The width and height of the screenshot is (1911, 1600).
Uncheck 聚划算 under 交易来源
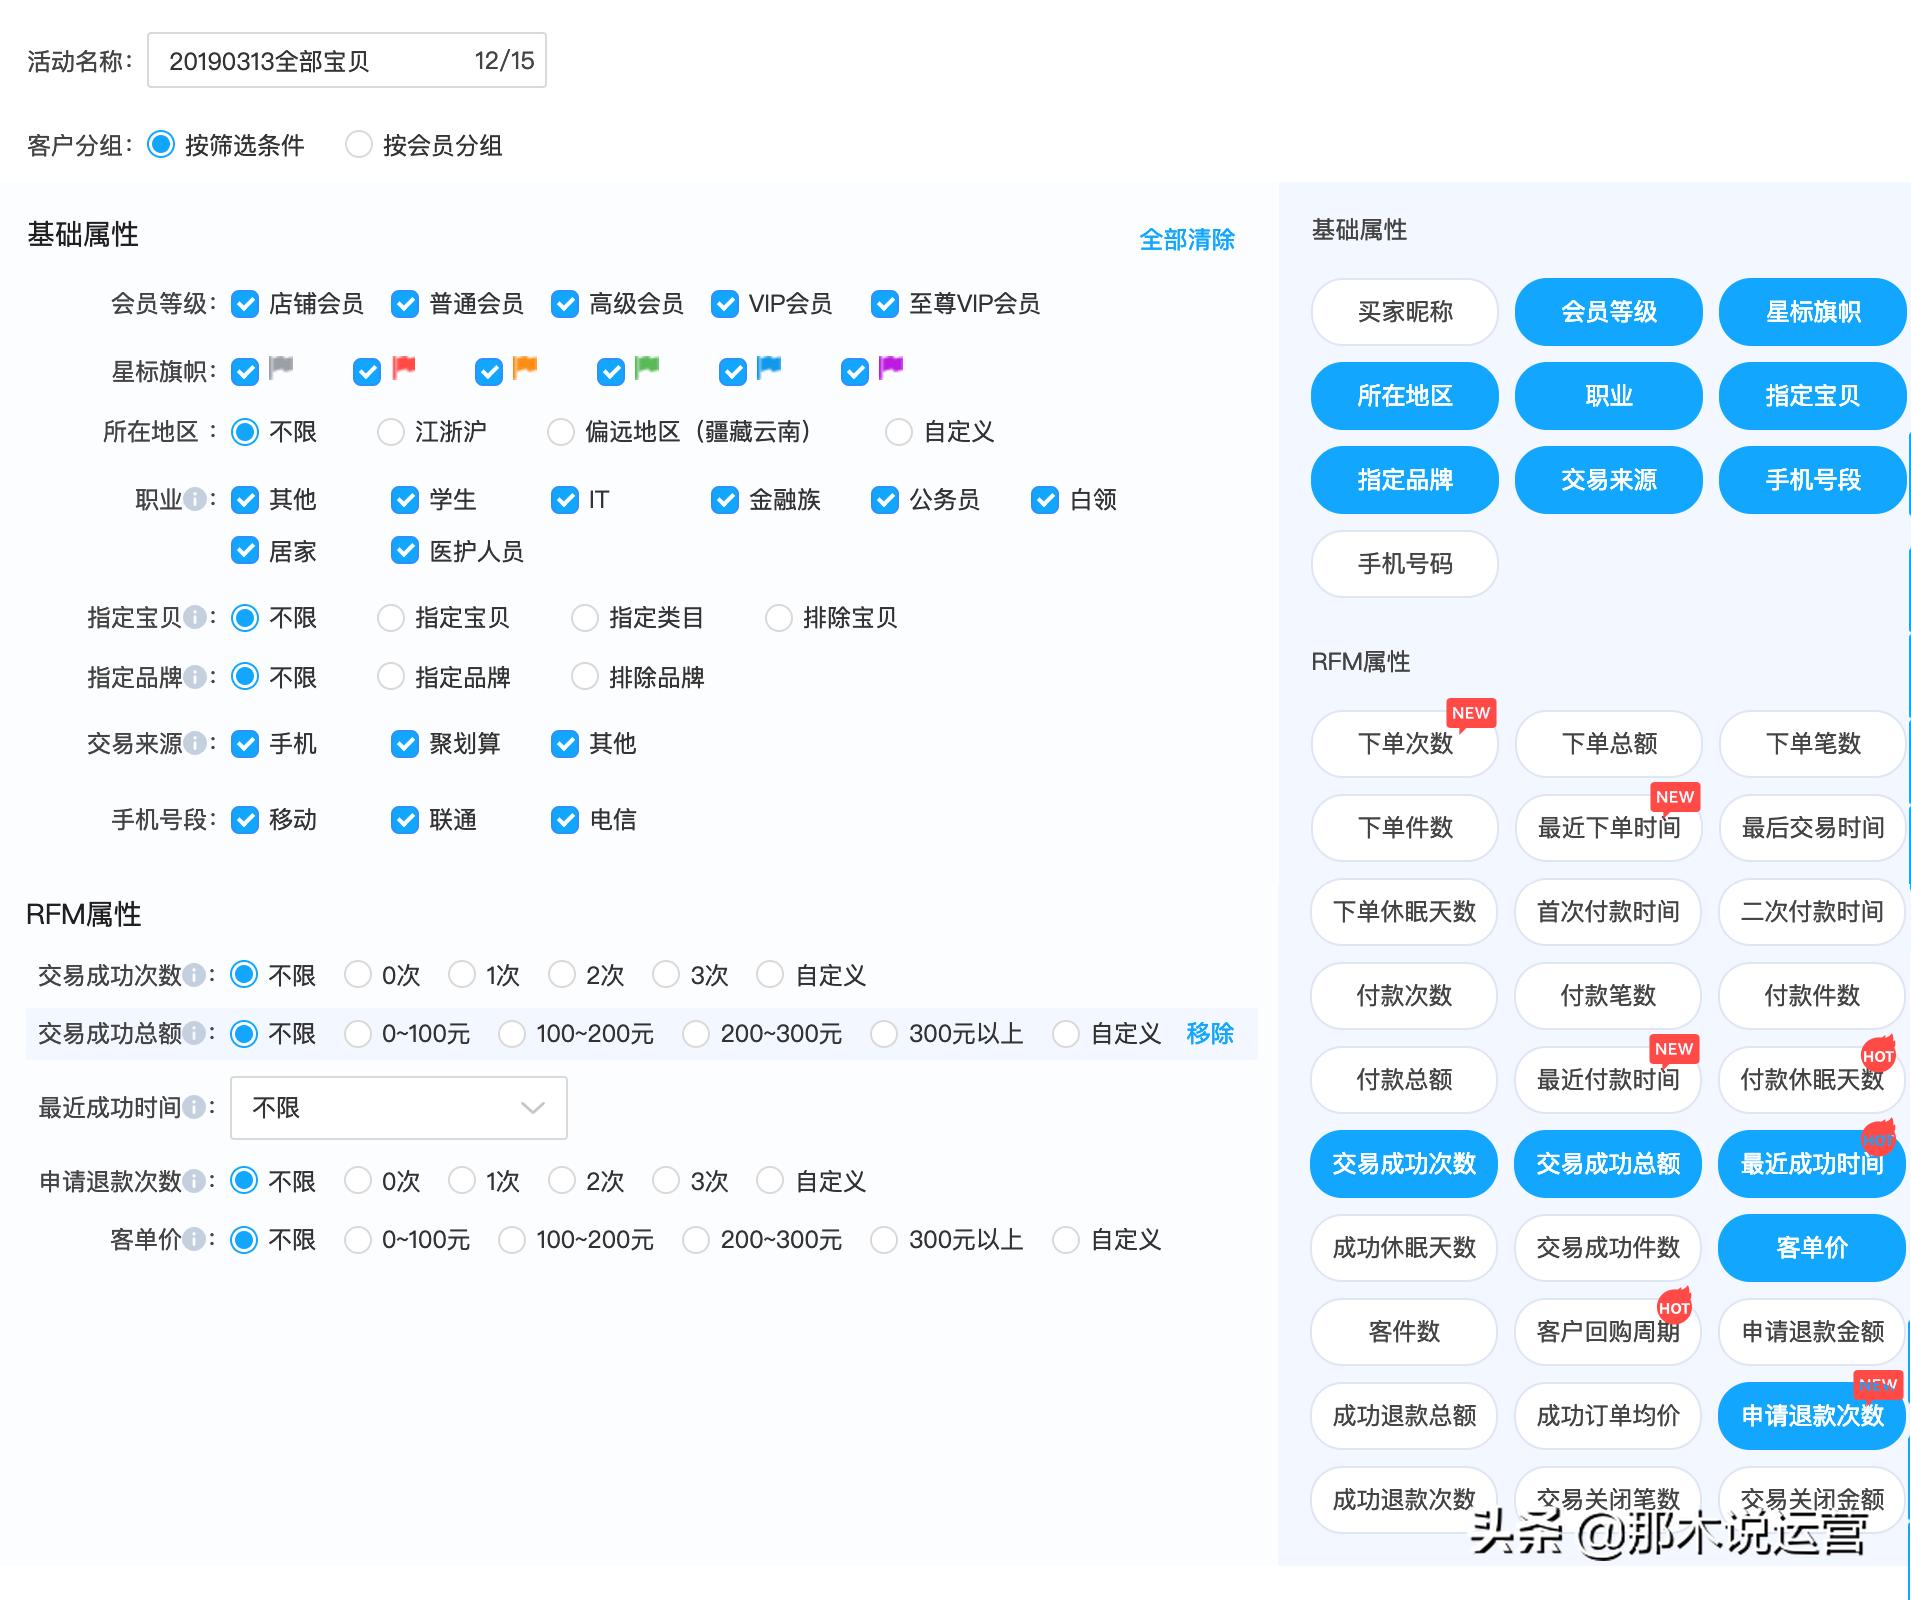[x=405, y=744]
